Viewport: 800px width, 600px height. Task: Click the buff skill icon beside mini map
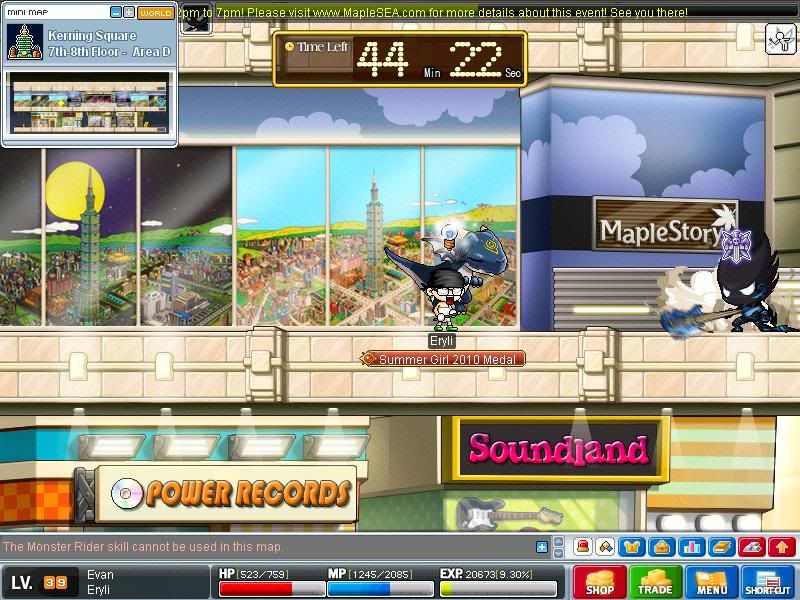point(196,19)
